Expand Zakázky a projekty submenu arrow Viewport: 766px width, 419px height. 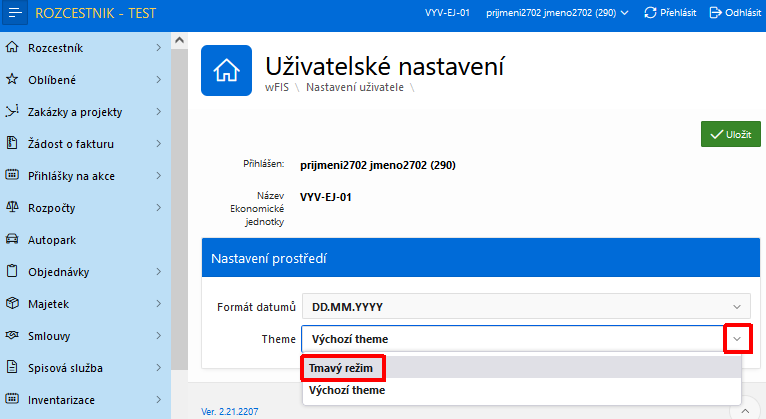click(159, 111)
